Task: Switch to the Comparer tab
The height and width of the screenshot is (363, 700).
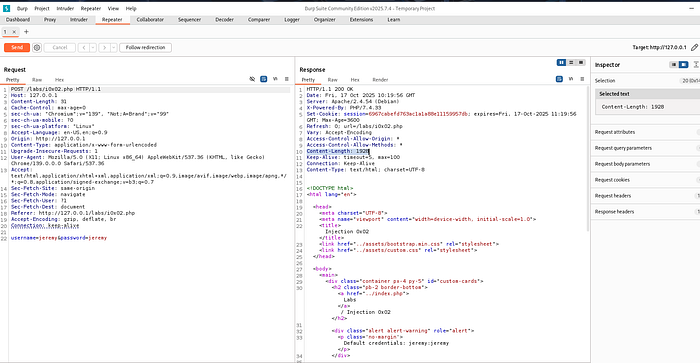Action: tap(259, 20)
